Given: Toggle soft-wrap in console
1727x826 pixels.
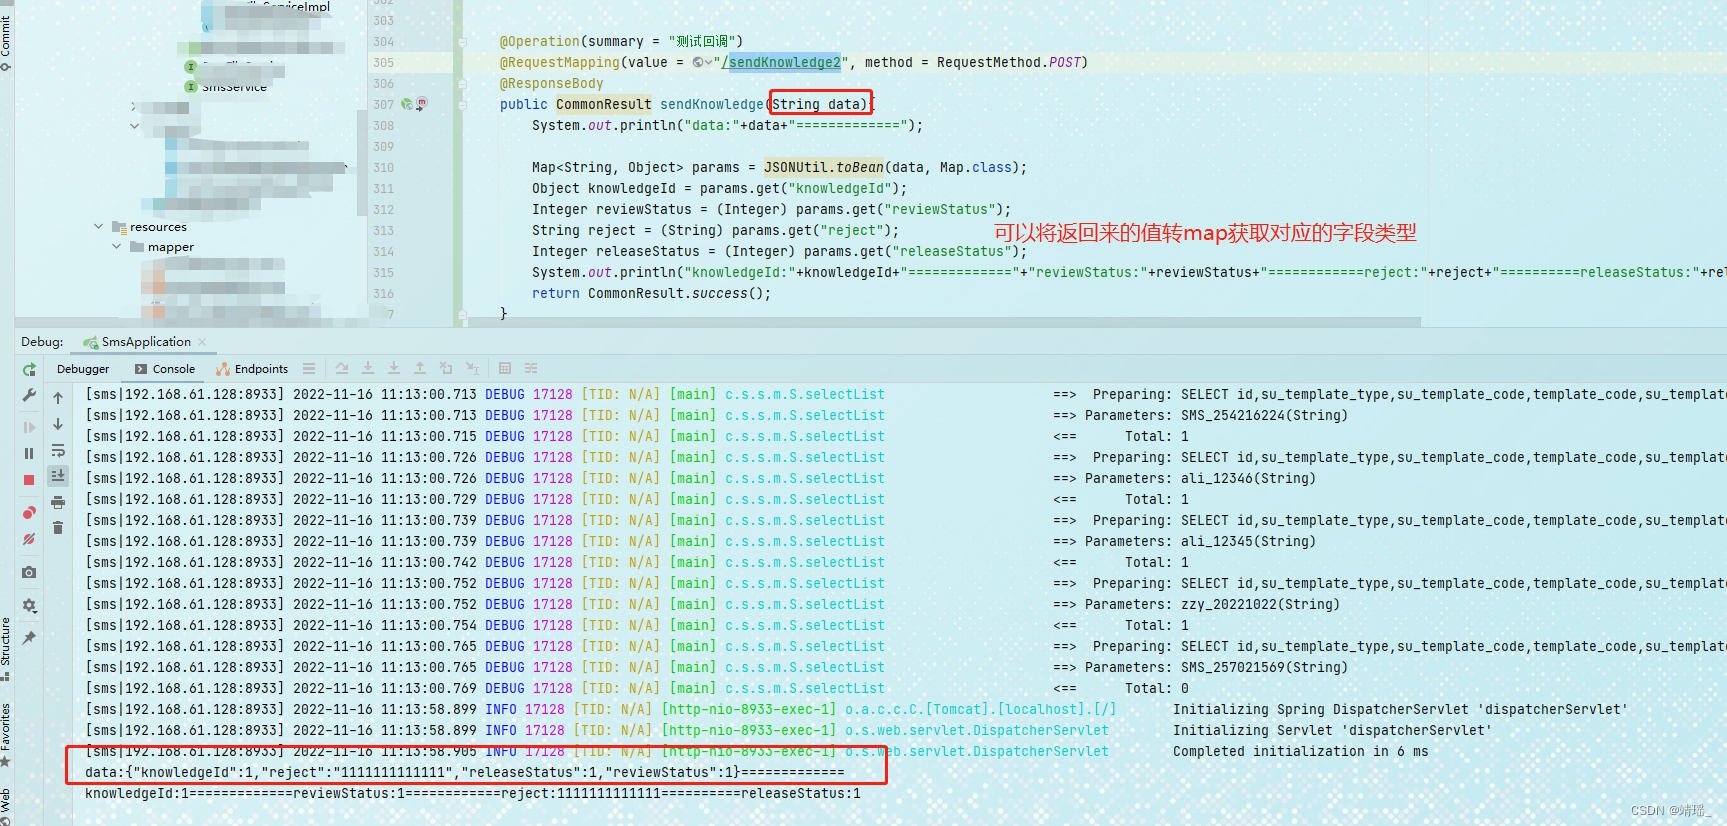Looking at the screenshot, I should pyautogui.click(x=58, y=450).
